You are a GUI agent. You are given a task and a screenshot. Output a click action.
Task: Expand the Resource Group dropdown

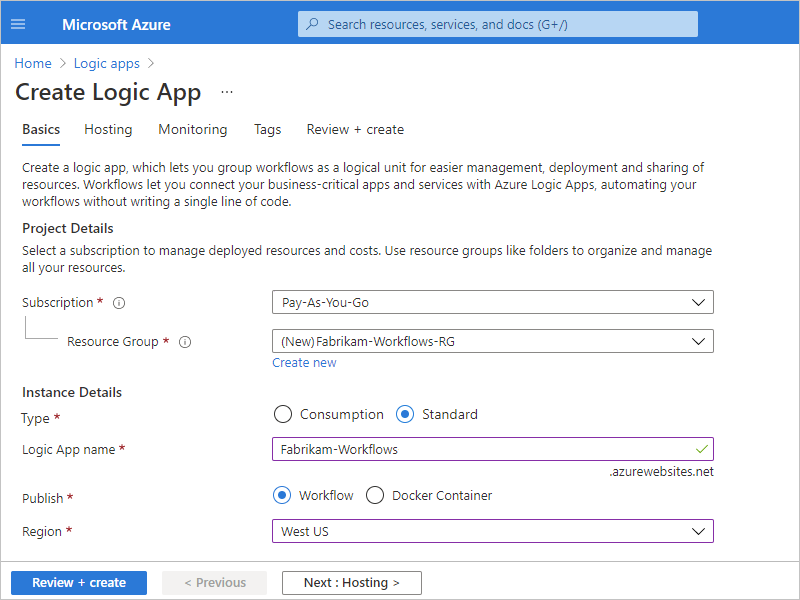click(x=492, y=341)
